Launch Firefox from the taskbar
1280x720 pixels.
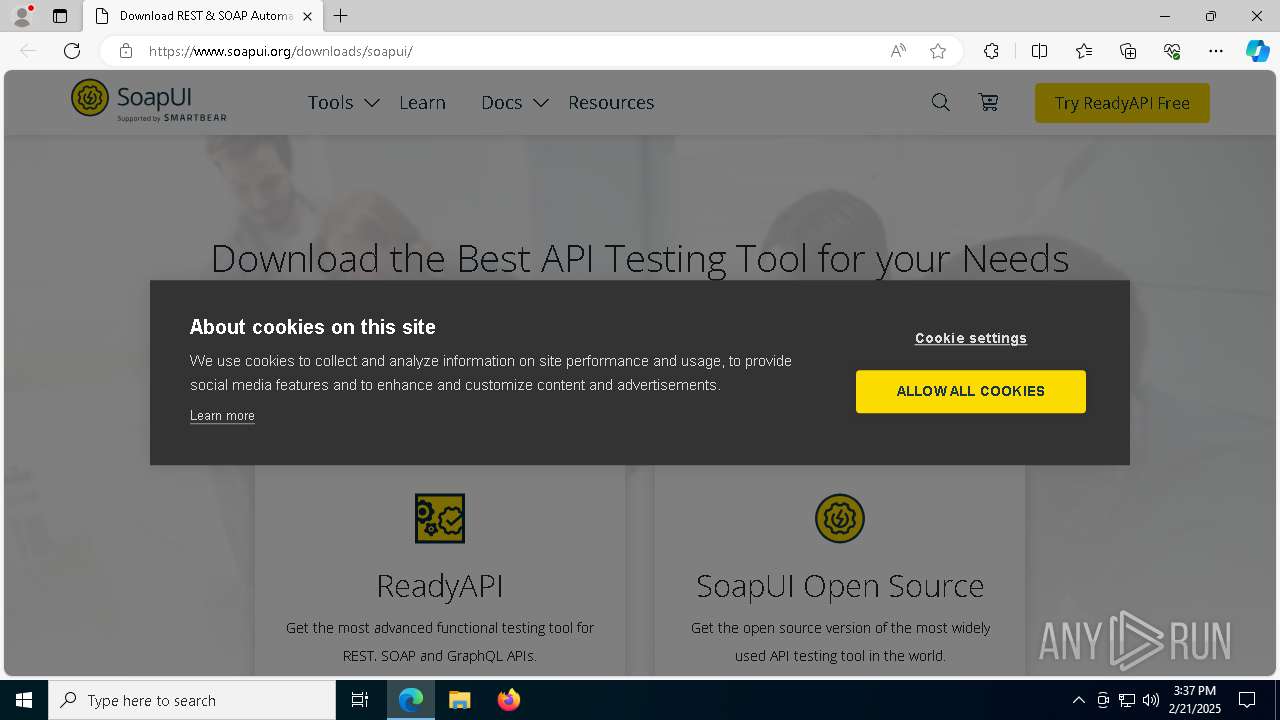coord(509,700)
